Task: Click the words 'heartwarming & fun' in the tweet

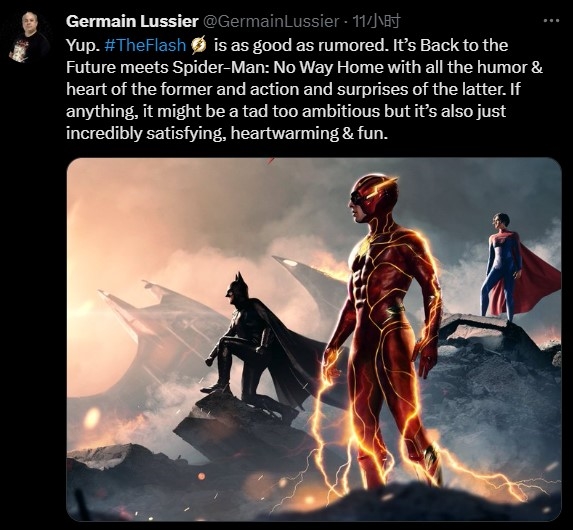Action: [x=308, y=133]
